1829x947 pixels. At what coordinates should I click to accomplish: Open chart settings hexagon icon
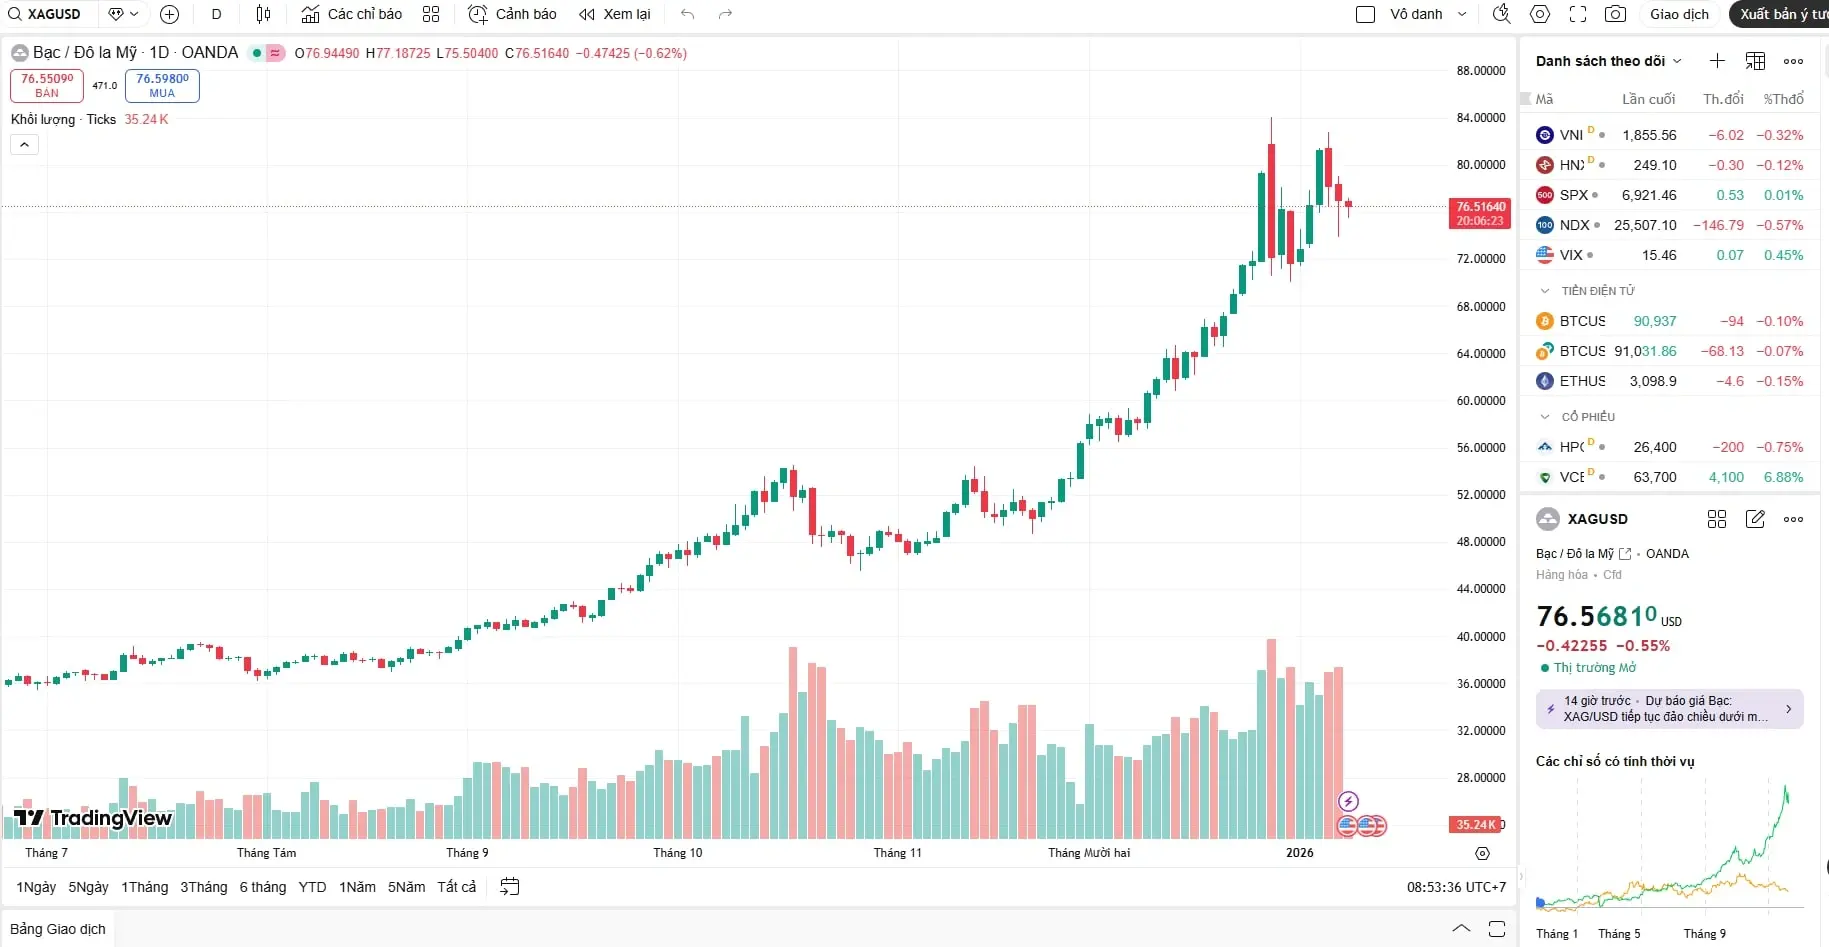1540,14
